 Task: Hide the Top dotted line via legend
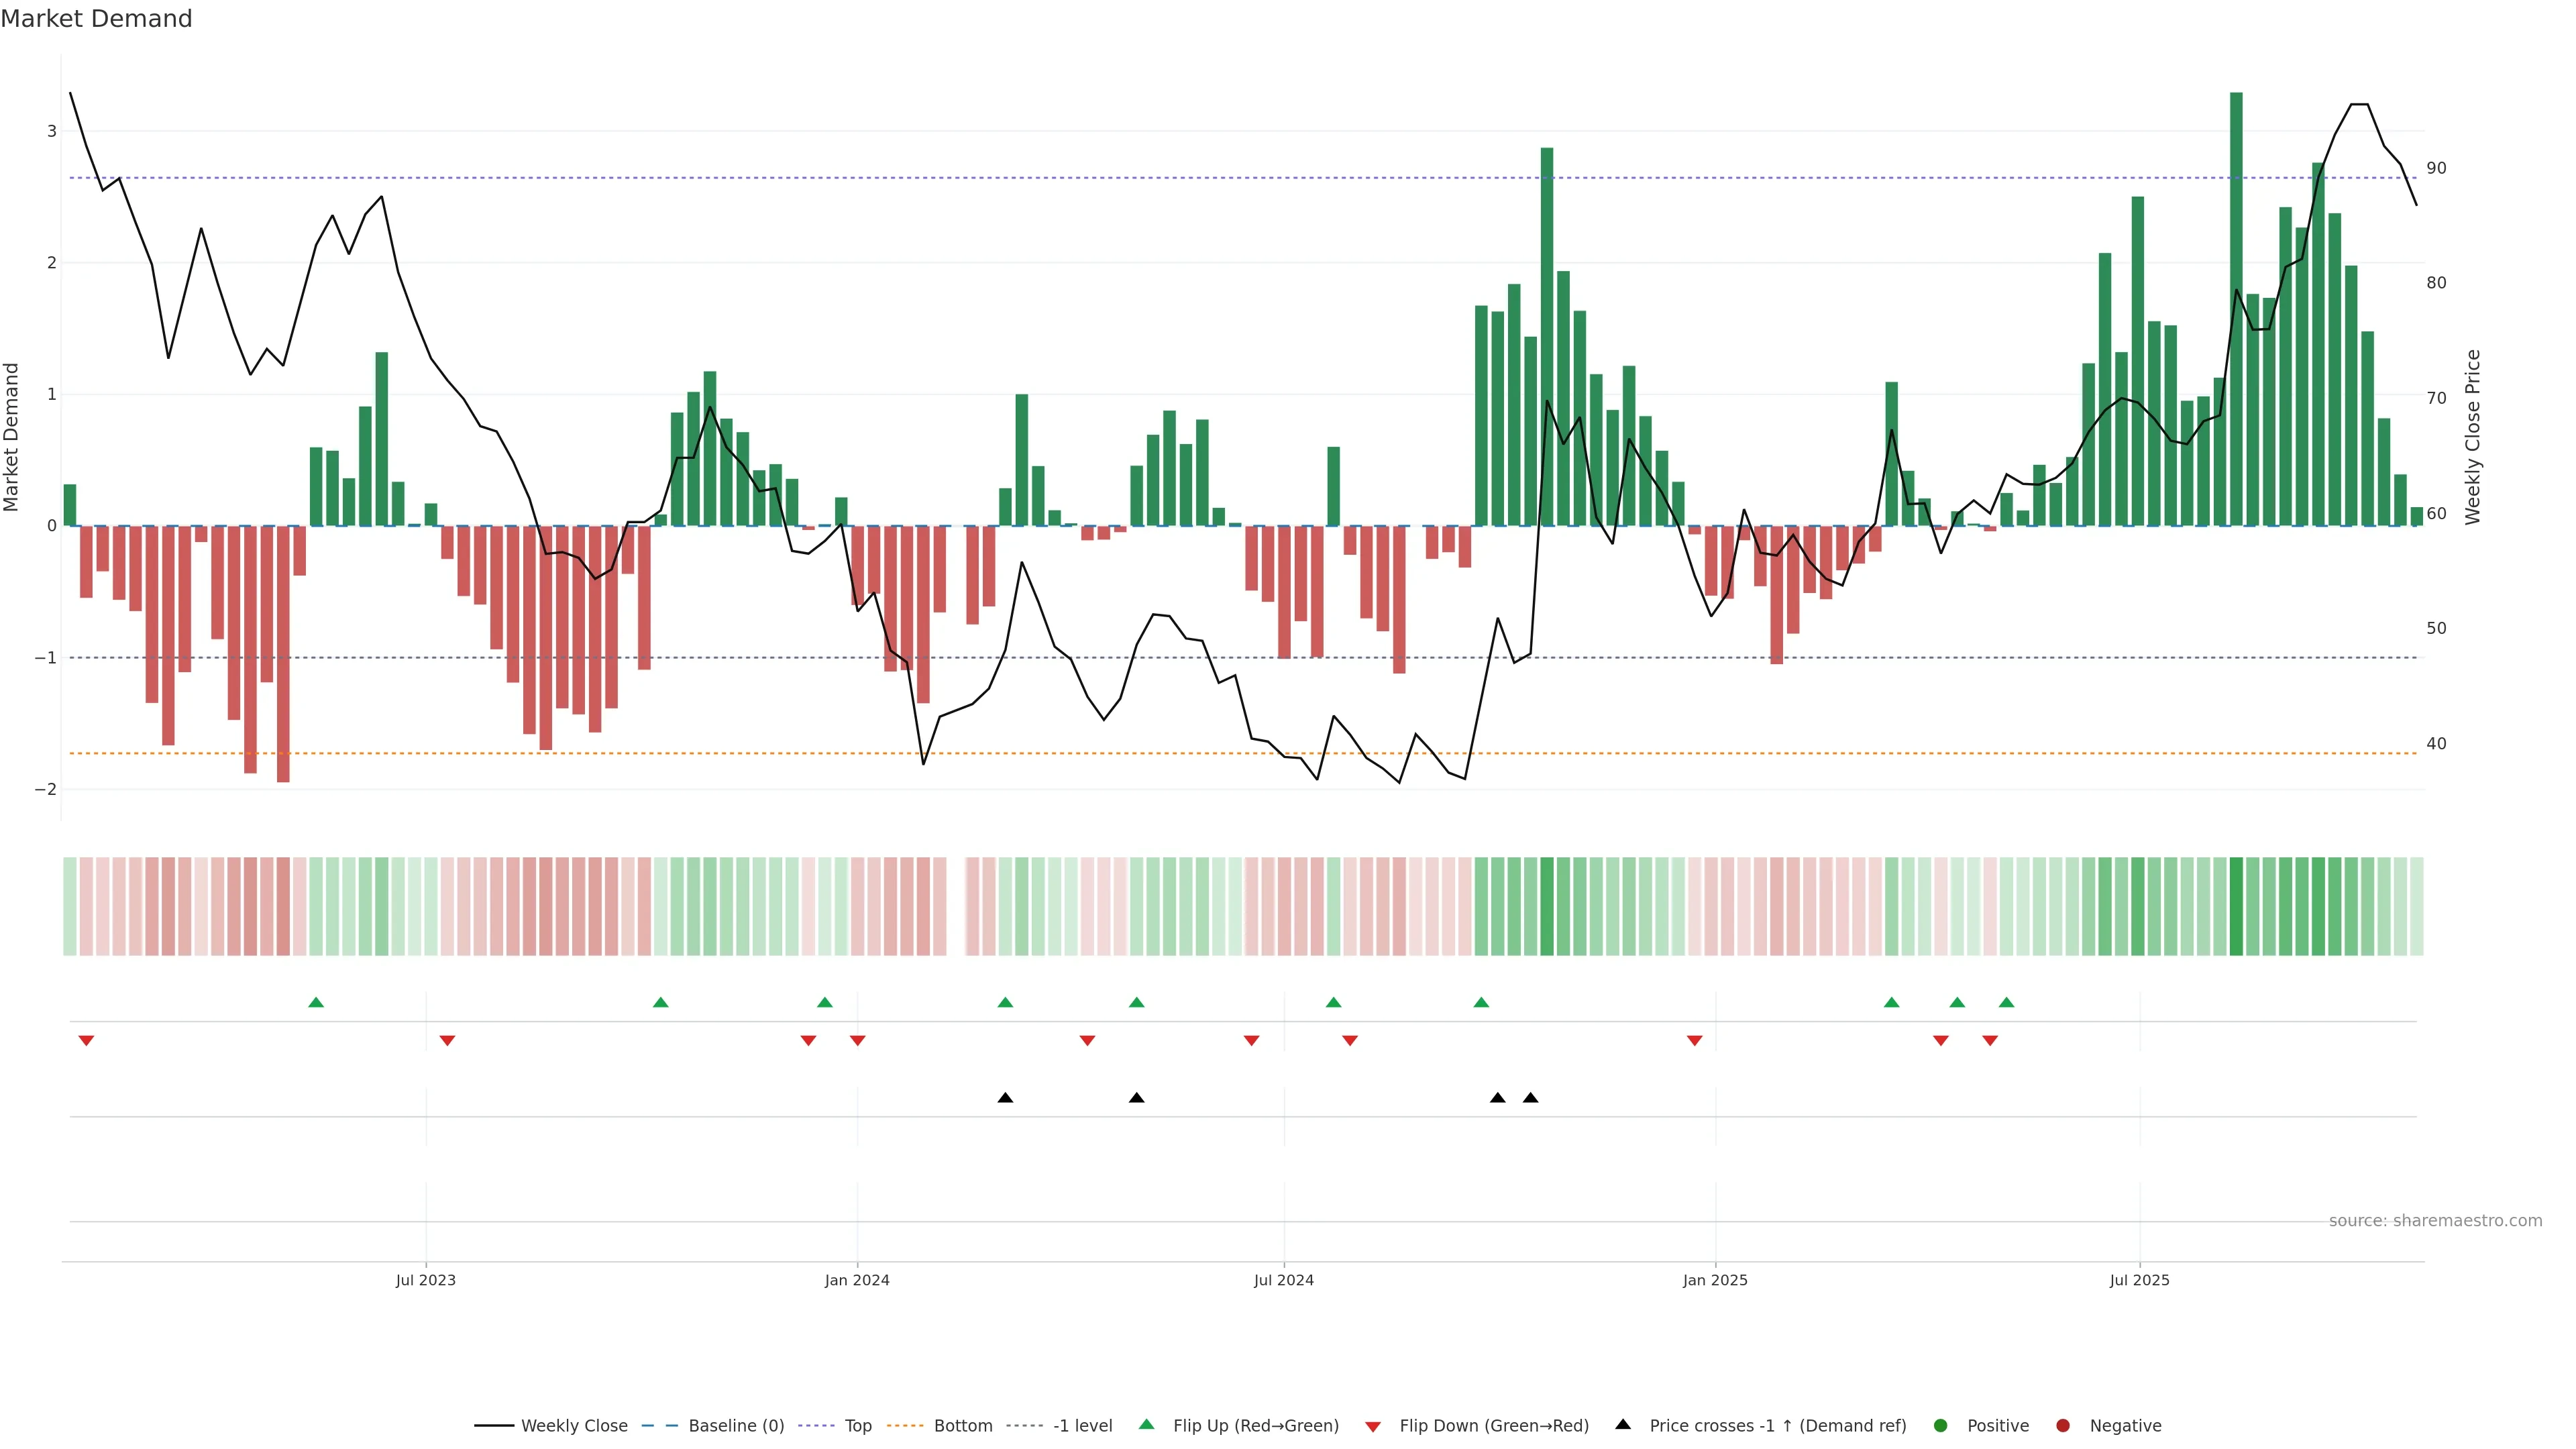[x=857, y=1425]
